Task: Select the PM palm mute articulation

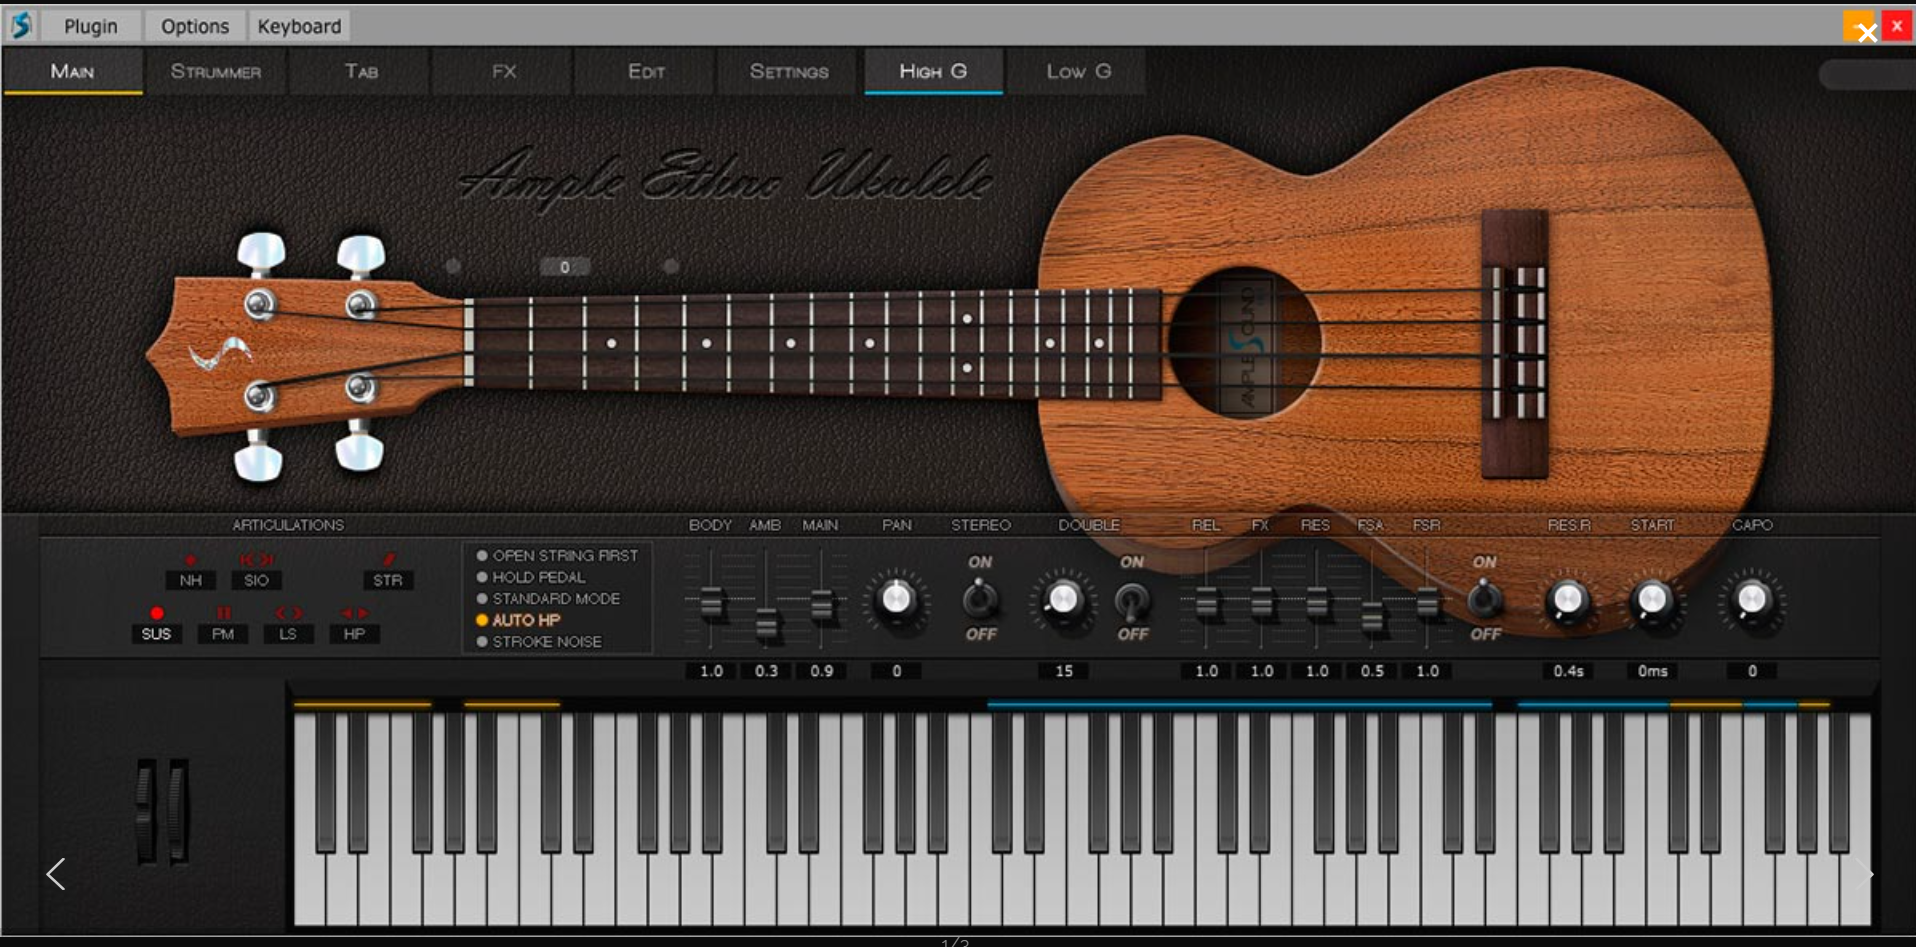Action: coord(222,633)
